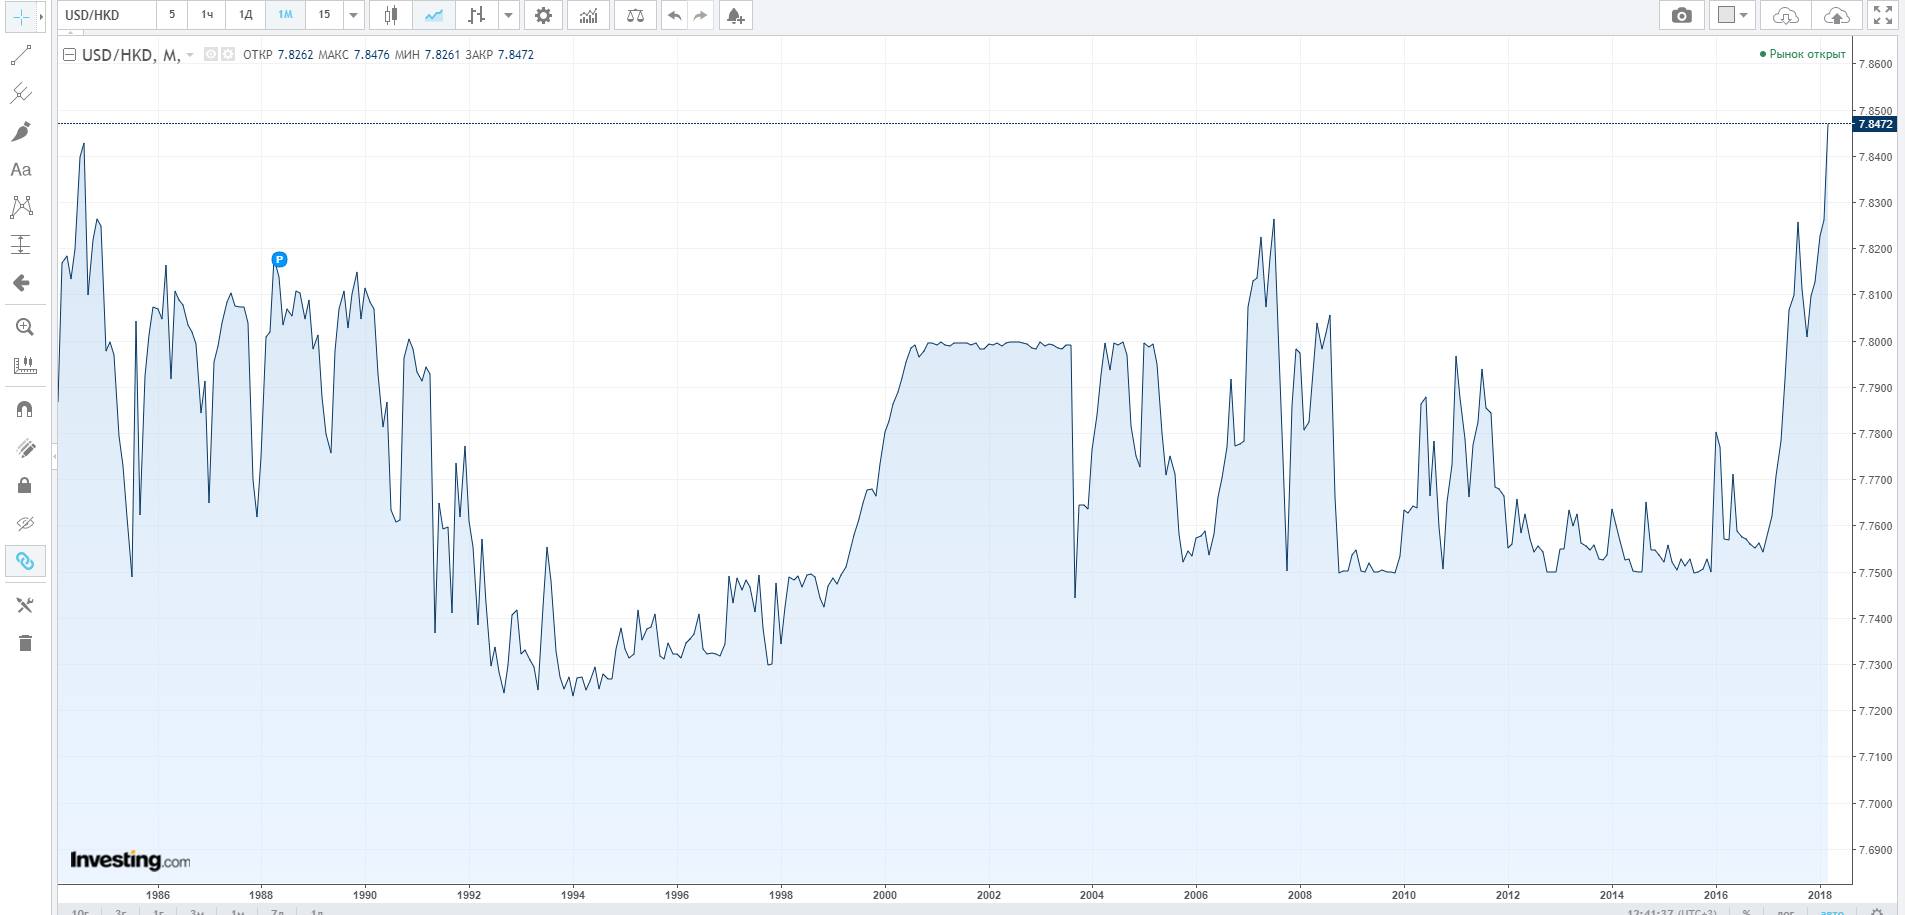Toggle fullscreen mode
The width and height of the screenshot is (1905, 915).
pos(1882,15)
